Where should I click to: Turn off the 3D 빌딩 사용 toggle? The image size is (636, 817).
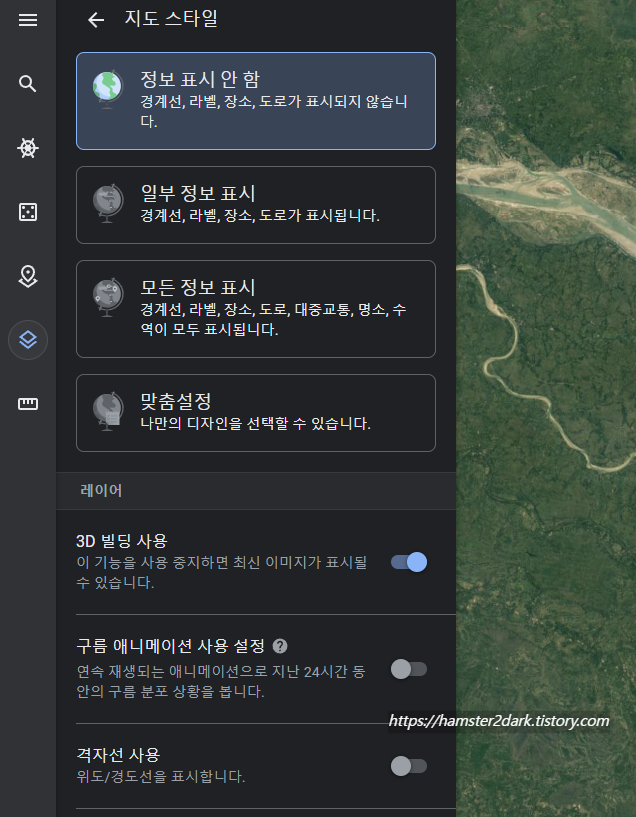pyautogui.click(x=409, y=562)
